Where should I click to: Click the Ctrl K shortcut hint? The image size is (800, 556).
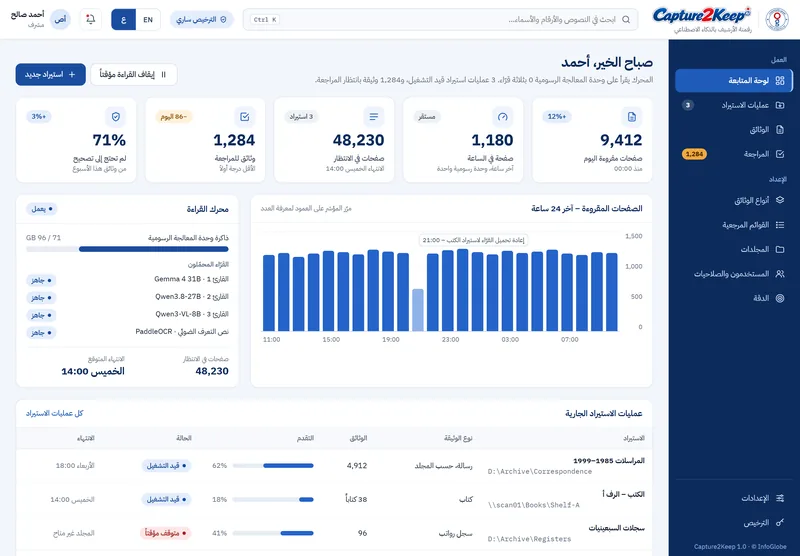click(x=265, y=19)
